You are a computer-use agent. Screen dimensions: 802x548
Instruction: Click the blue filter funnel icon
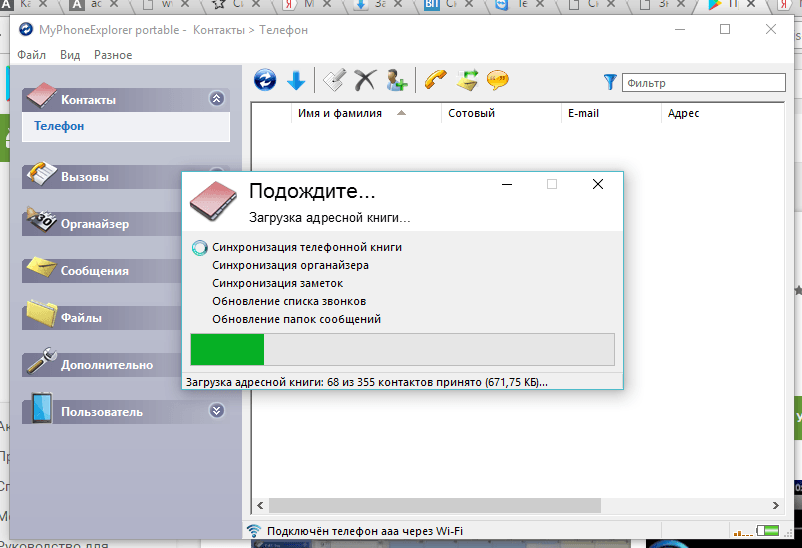coord(610,82)
